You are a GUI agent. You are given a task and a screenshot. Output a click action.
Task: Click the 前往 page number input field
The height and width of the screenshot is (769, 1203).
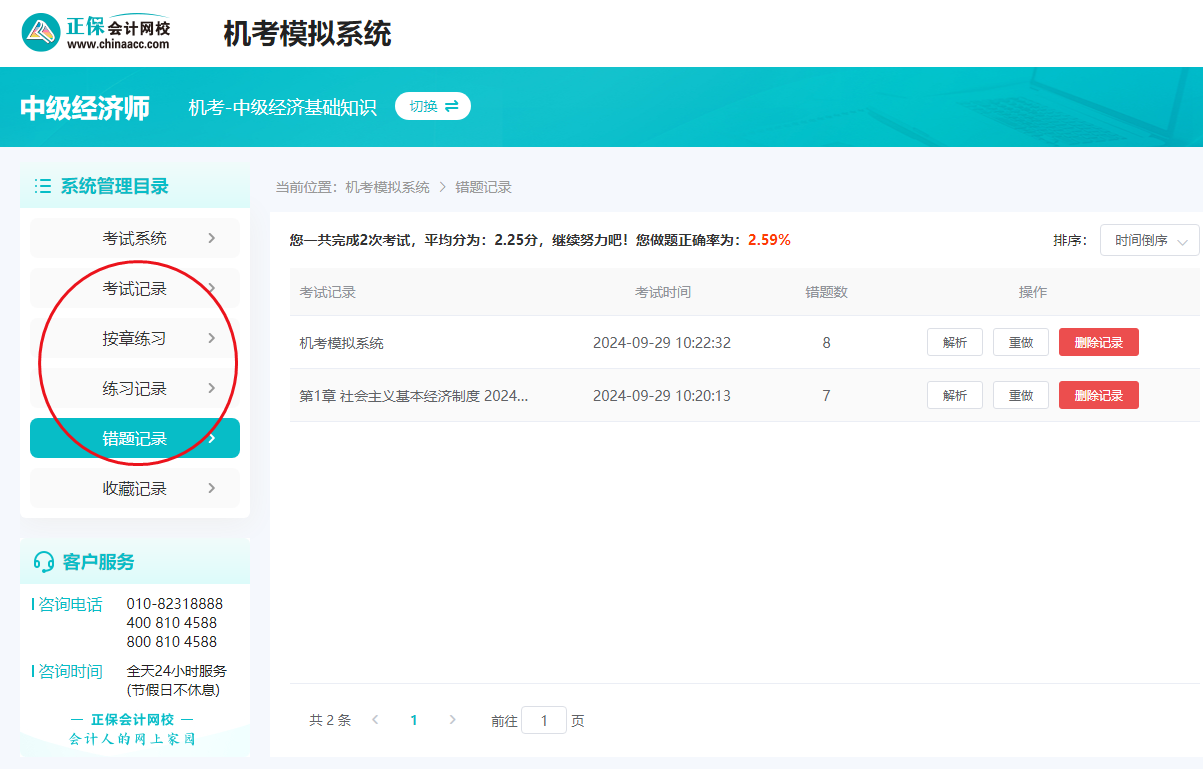pos(544,719)
